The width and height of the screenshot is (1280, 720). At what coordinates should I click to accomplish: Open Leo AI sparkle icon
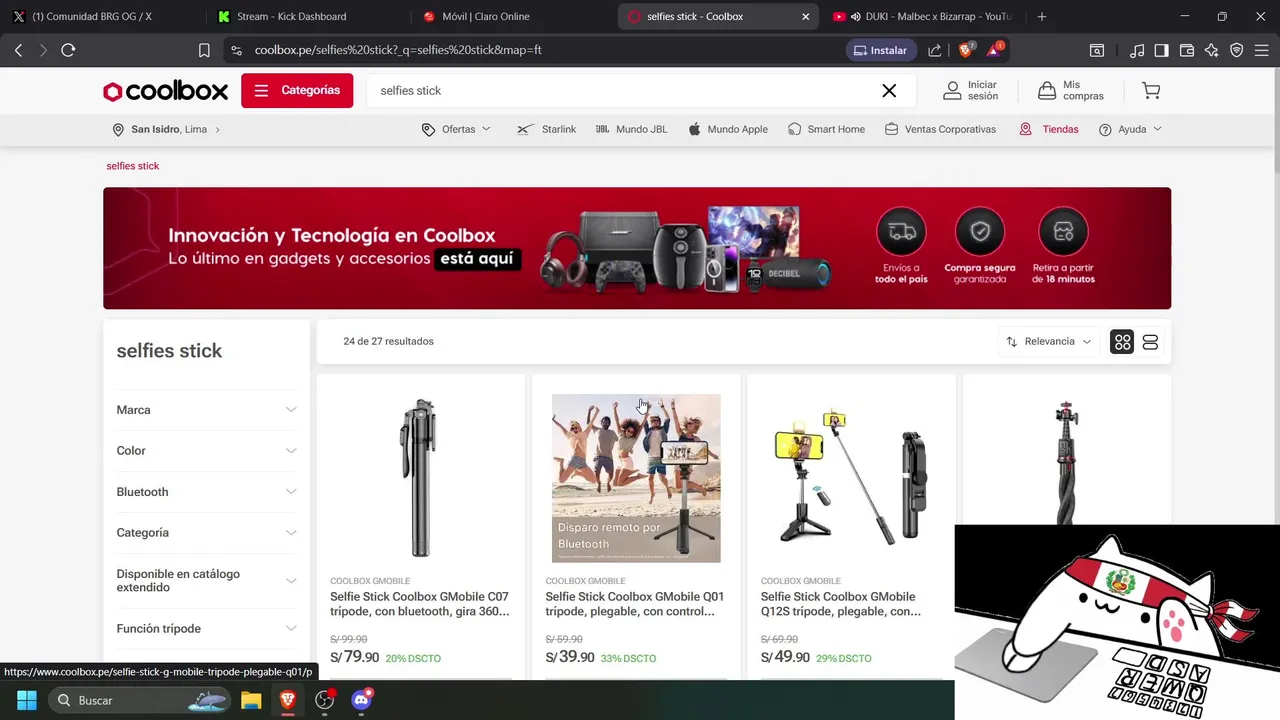click(x=1212, y=50)
